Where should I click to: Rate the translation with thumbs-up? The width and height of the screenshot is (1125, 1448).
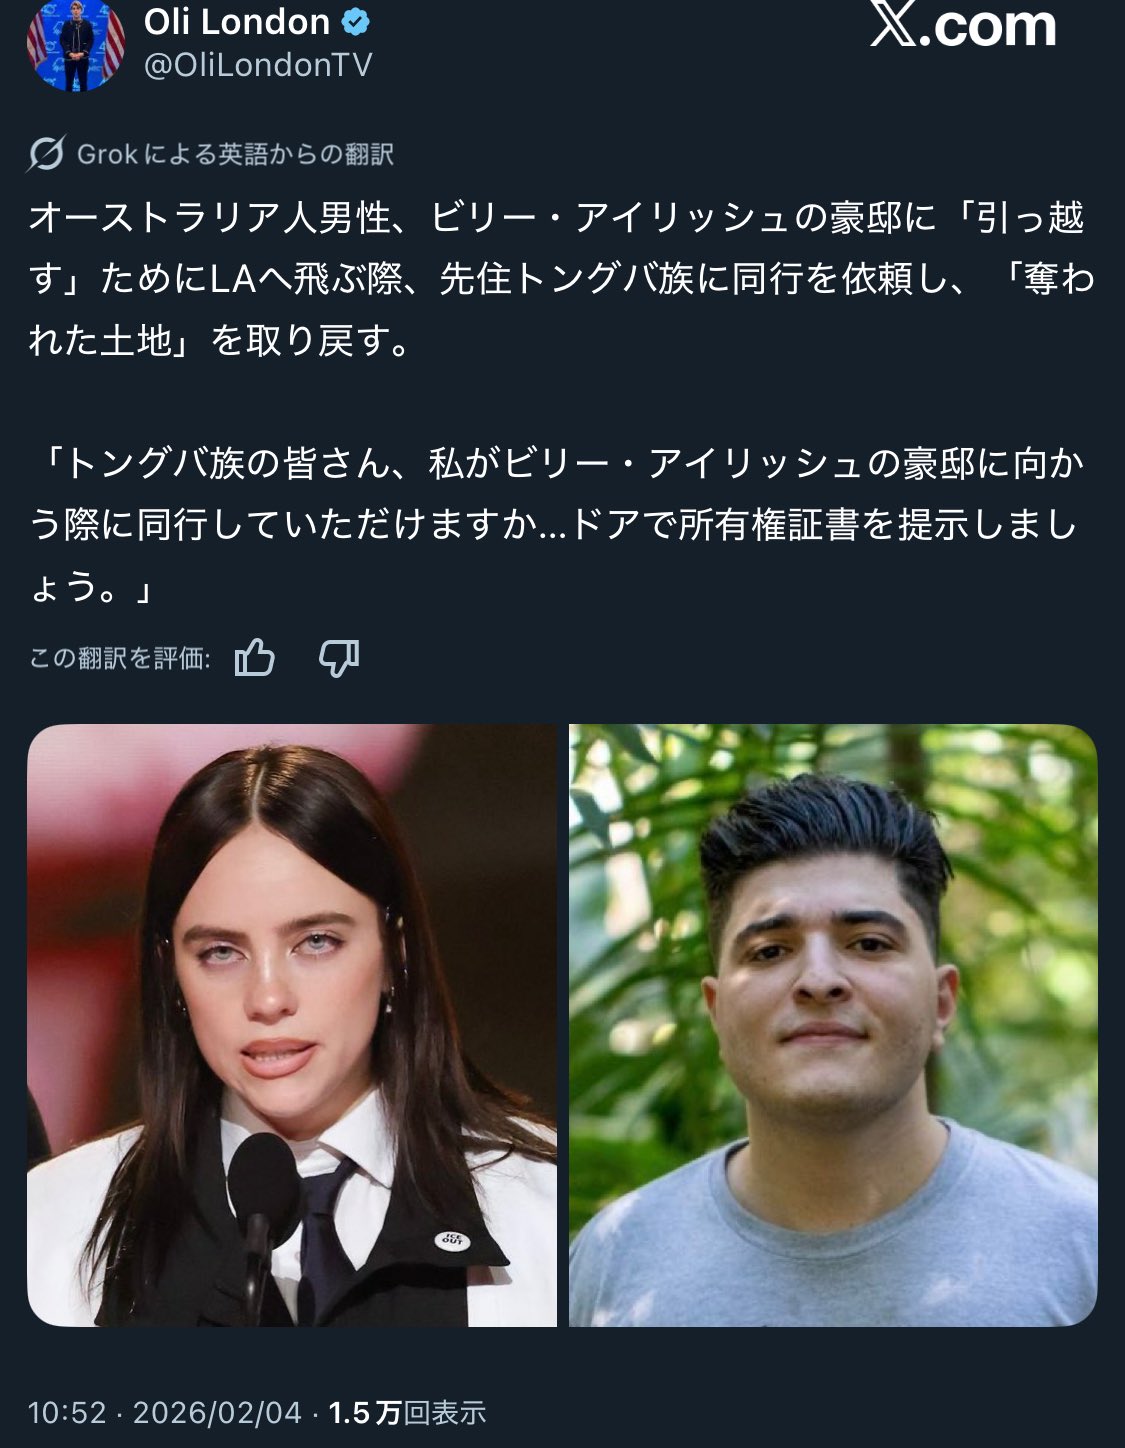tap(255, 658)
